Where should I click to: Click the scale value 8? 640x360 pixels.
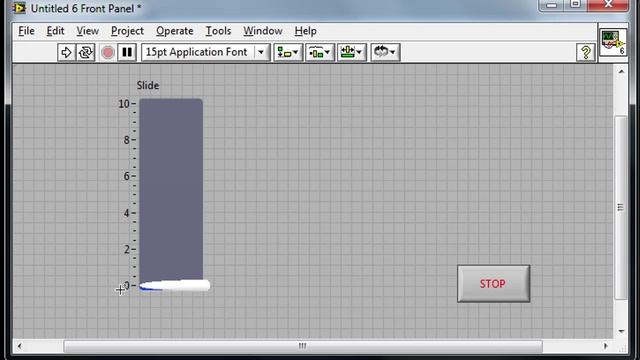tap(127, 140)
